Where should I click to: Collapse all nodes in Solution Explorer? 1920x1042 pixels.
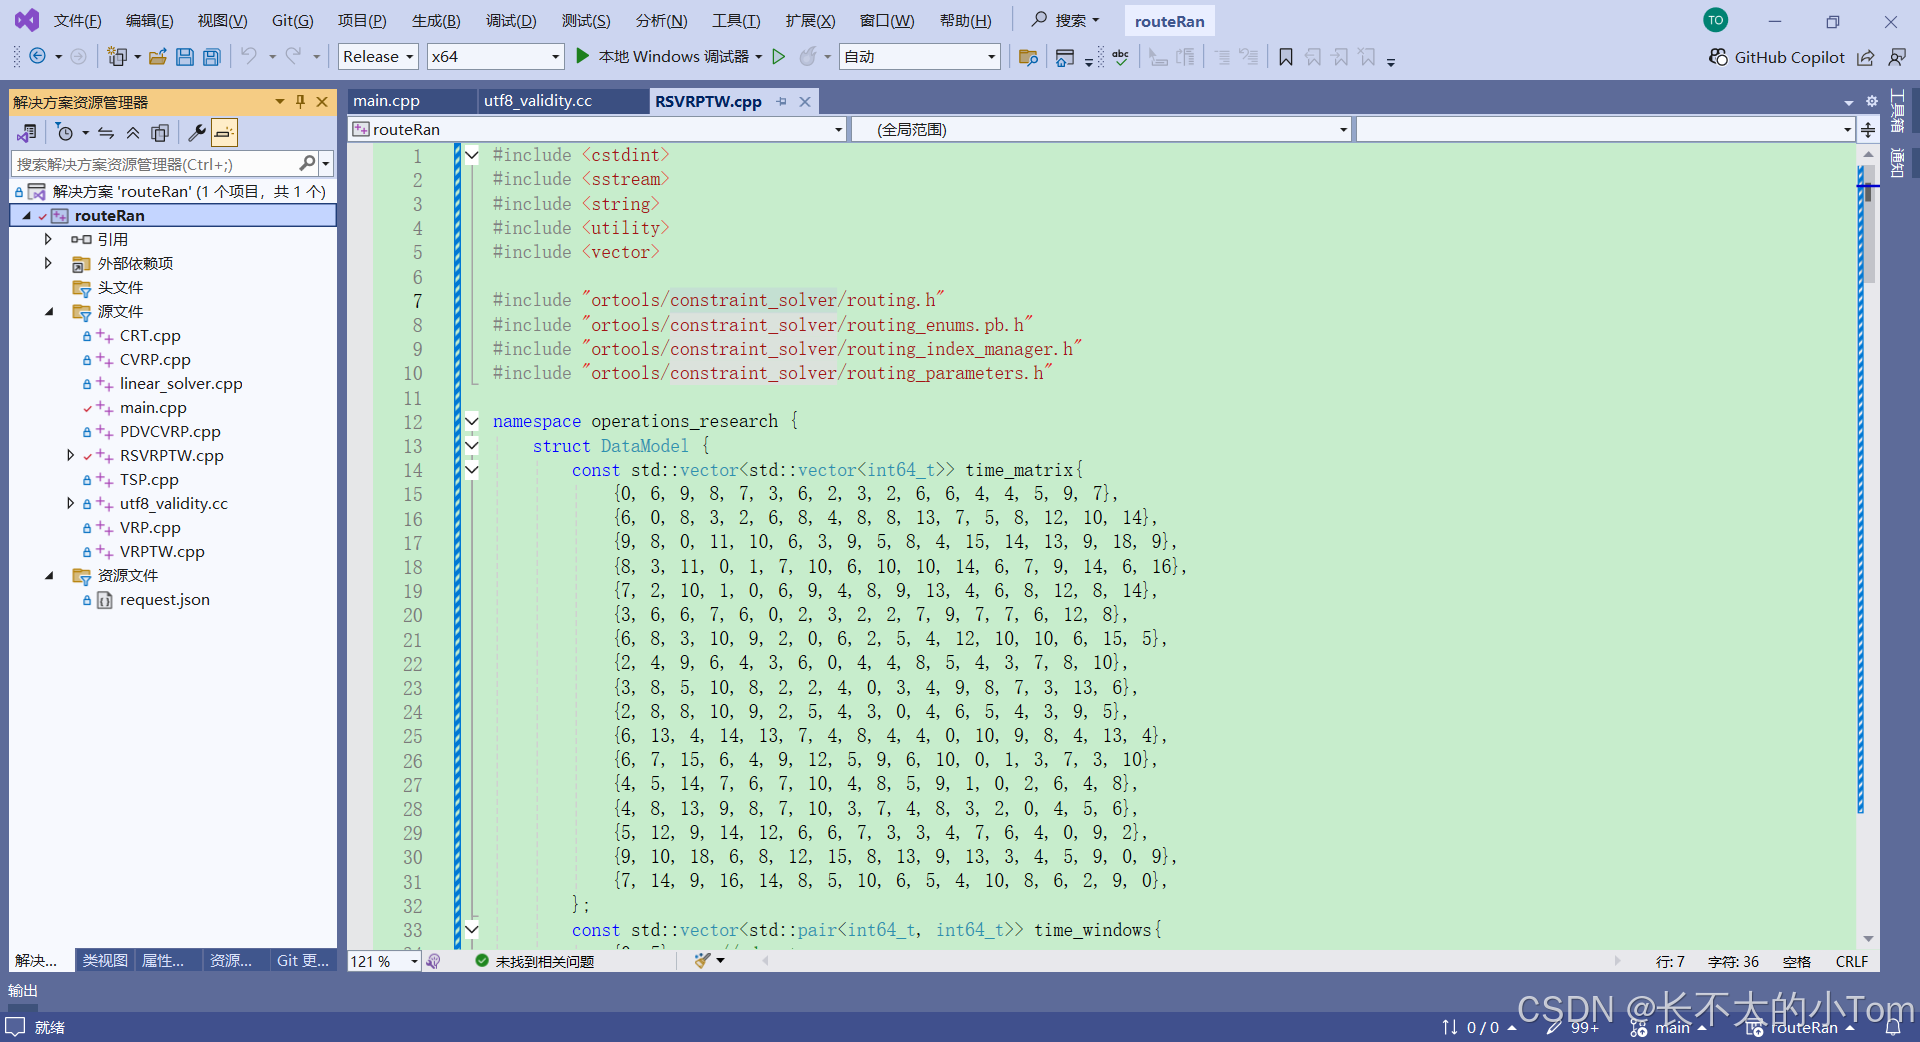click(x=134, y=132)
